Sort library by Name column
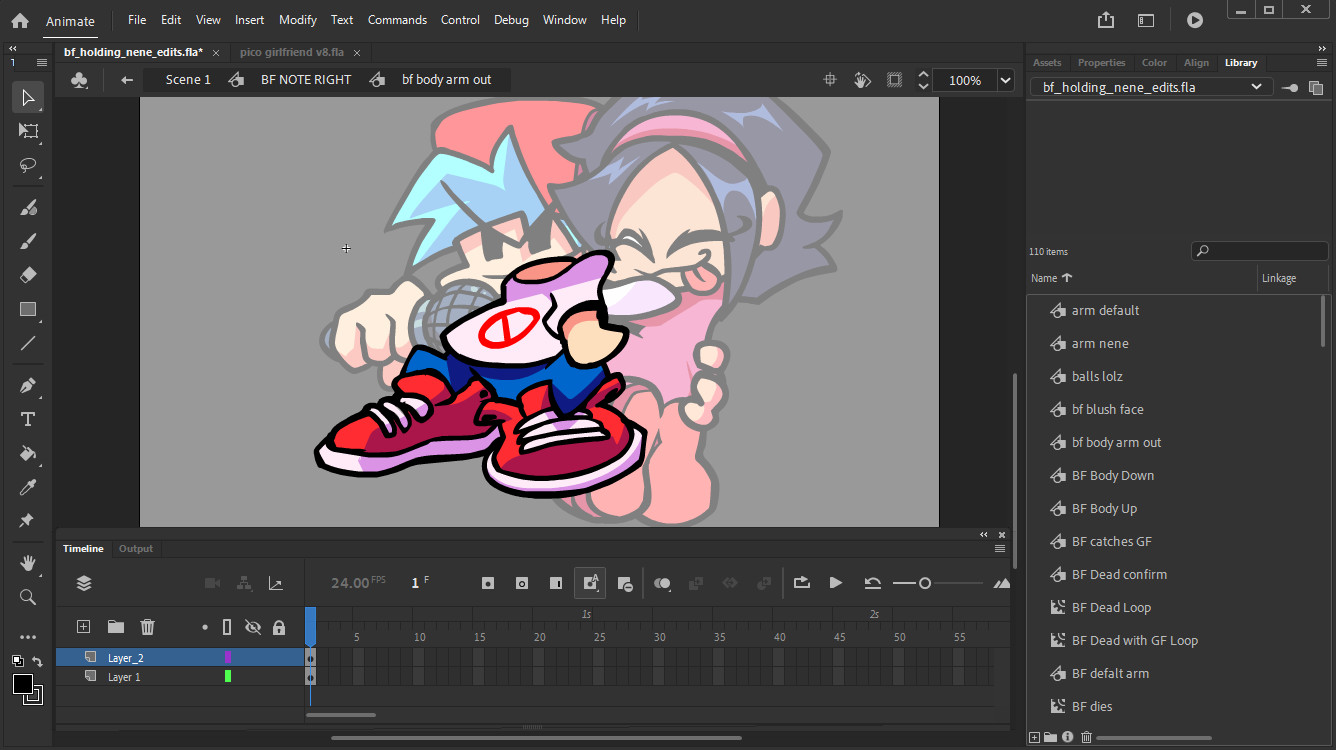Image resolution: width=1336 pixels, height=750 pixels. pyautogui.click(x=1045, y=278)
